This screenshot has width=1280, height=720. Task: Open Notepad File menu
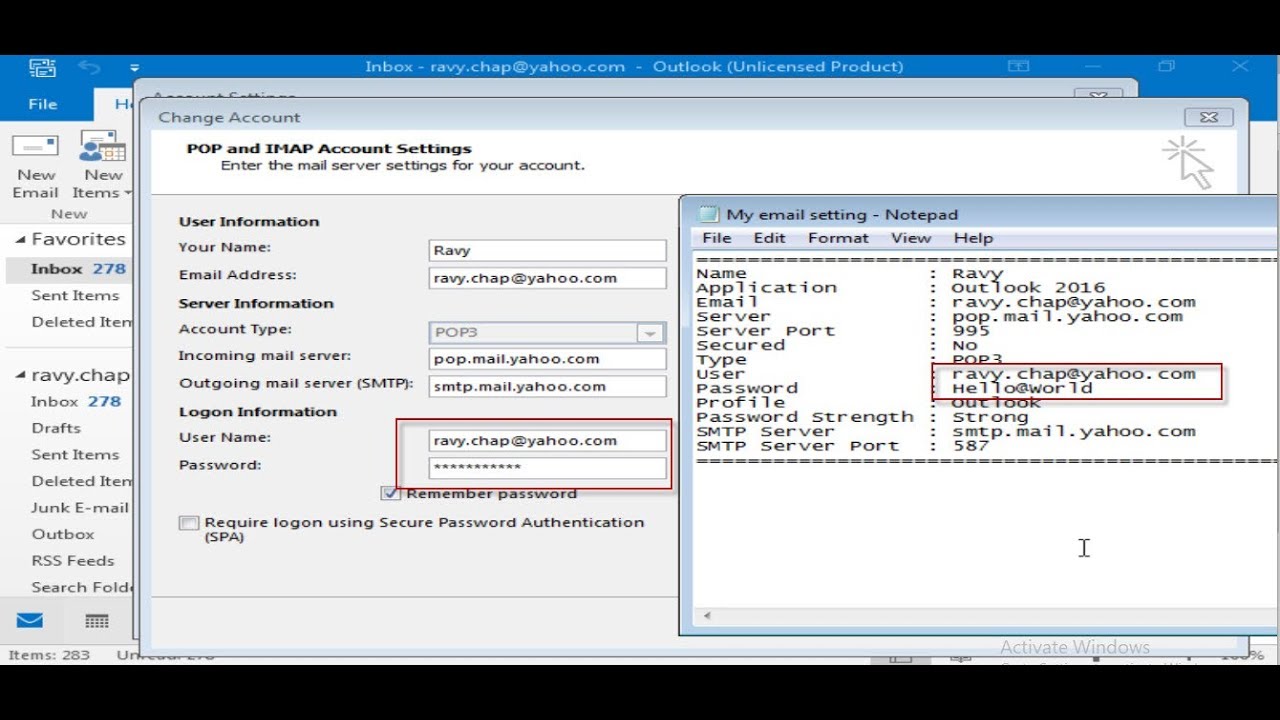pos(716,238)
